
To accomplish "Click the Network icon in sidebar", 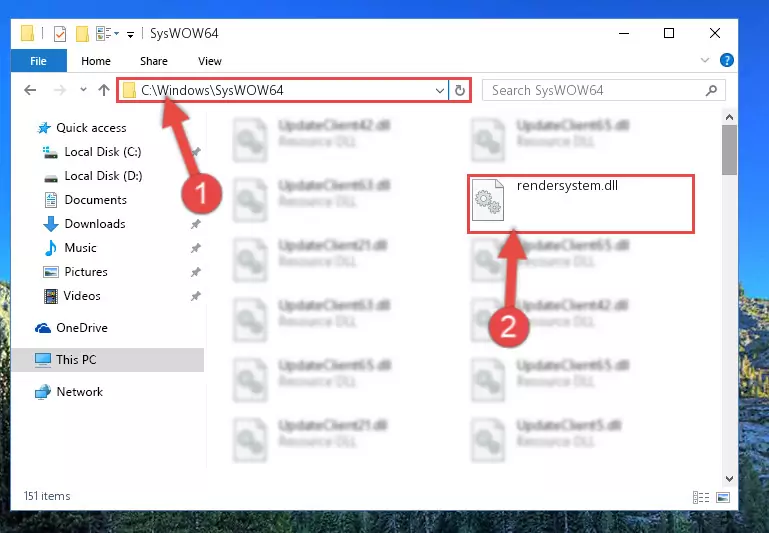I will point(43,392).
